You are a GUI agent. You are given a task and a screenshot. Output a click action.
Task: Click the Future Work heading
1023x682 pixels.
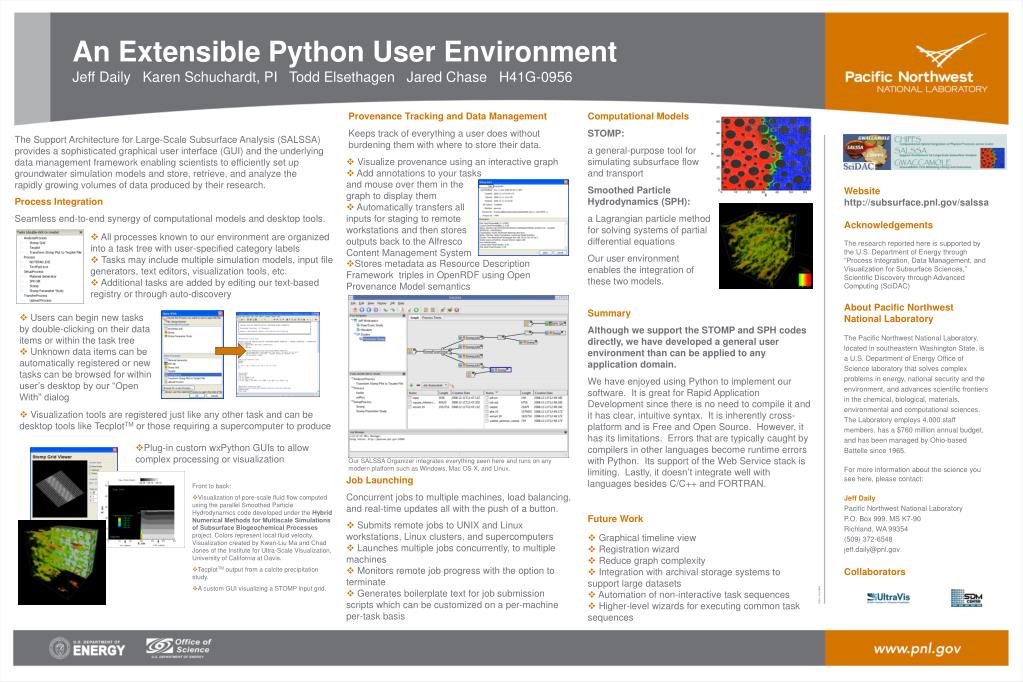pyautogui.click(x=615, y=519)
